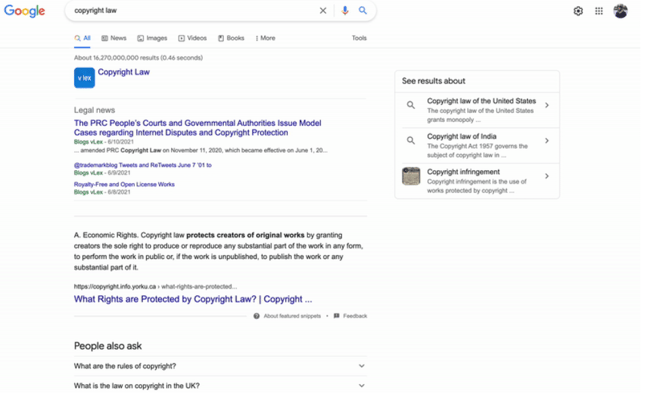Open Copyright law of the United States result
The image size is (670, 399).
pyautogui.click(x=481, y=101)
